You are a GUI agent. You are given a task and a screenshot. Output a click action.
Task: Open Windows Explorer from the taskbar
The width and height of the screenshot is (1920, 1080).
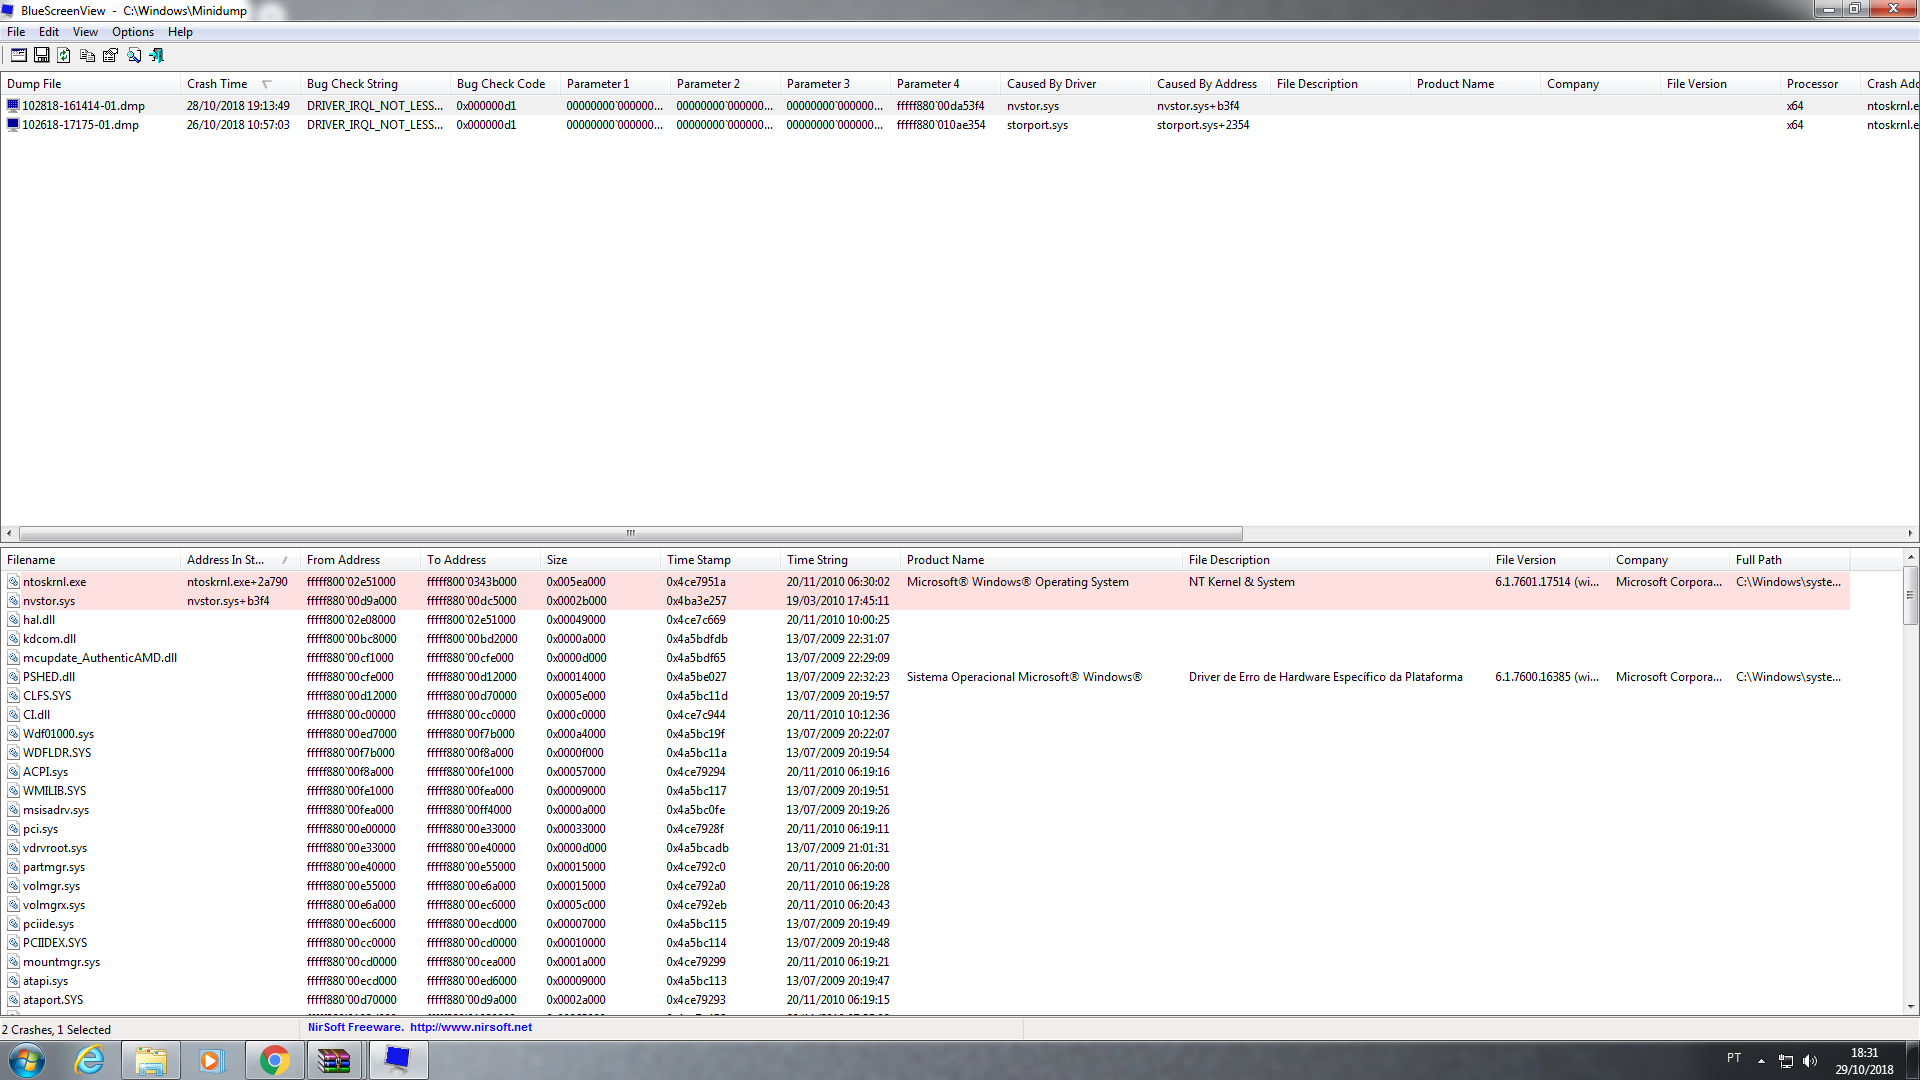(x=151, y=1060)
